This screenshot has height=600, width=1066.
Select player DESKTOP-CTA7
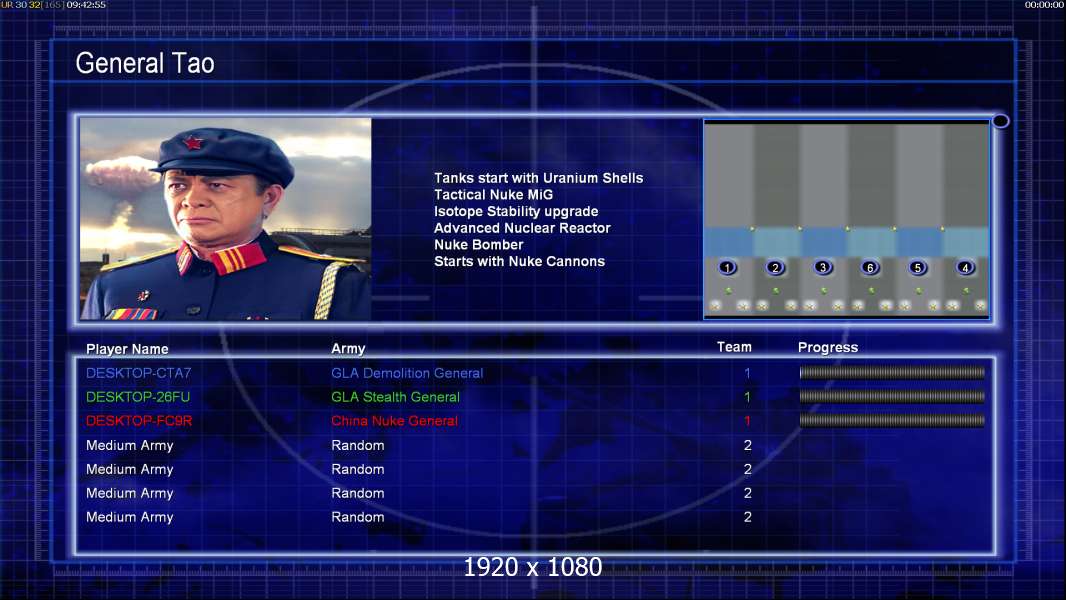click(x=139, y=373)
